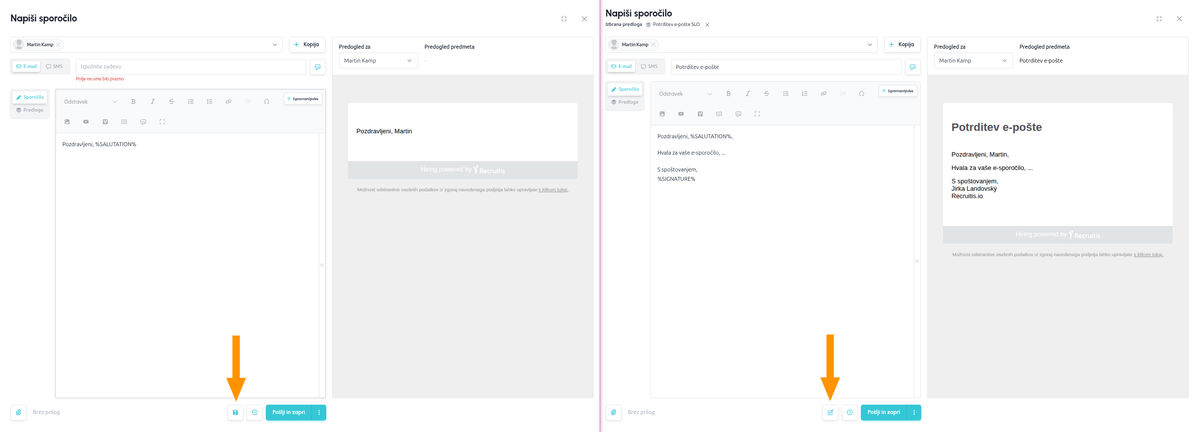This screenshot has height=432, width=1200.
Task: Select Sporočilo tab in blank-subject window
Action: click(31, 97)
